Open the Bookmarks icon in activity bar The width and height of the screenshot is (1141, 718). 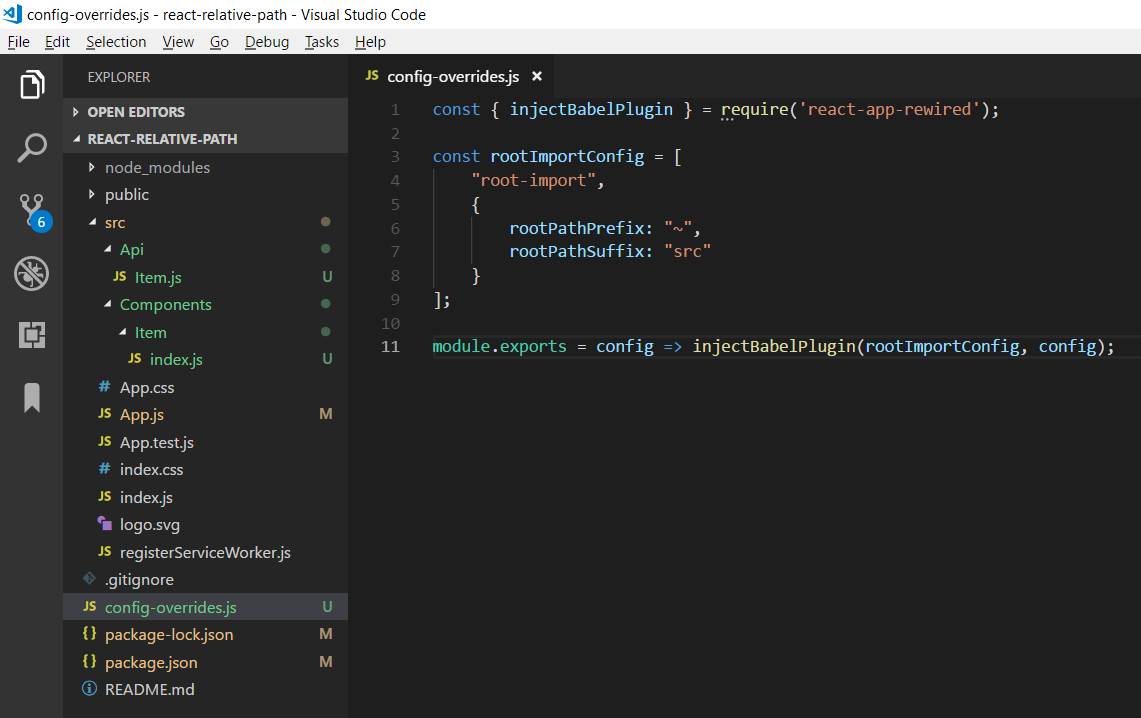(x=31, y=398)
